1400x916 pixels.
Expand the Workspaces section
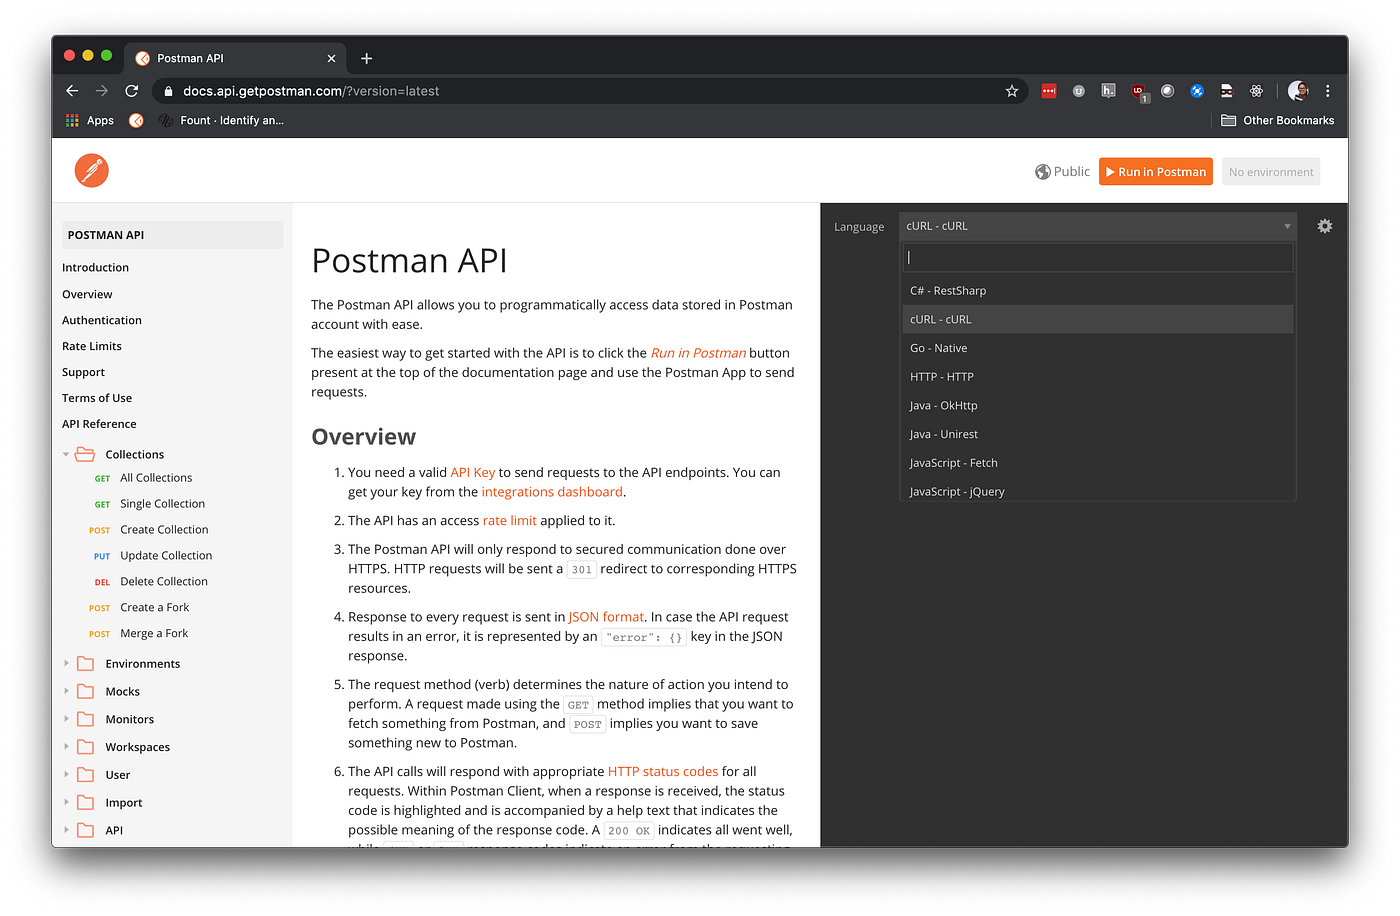point(66,746)
